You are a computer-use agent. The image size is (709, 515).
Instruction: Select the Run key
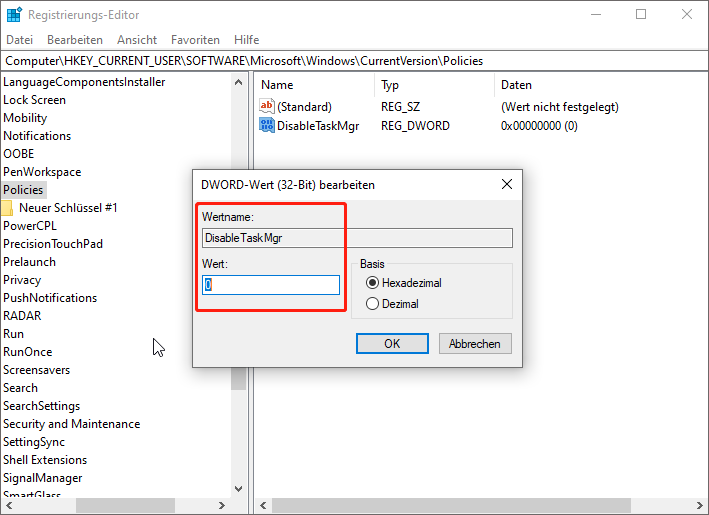click(13, 334)
